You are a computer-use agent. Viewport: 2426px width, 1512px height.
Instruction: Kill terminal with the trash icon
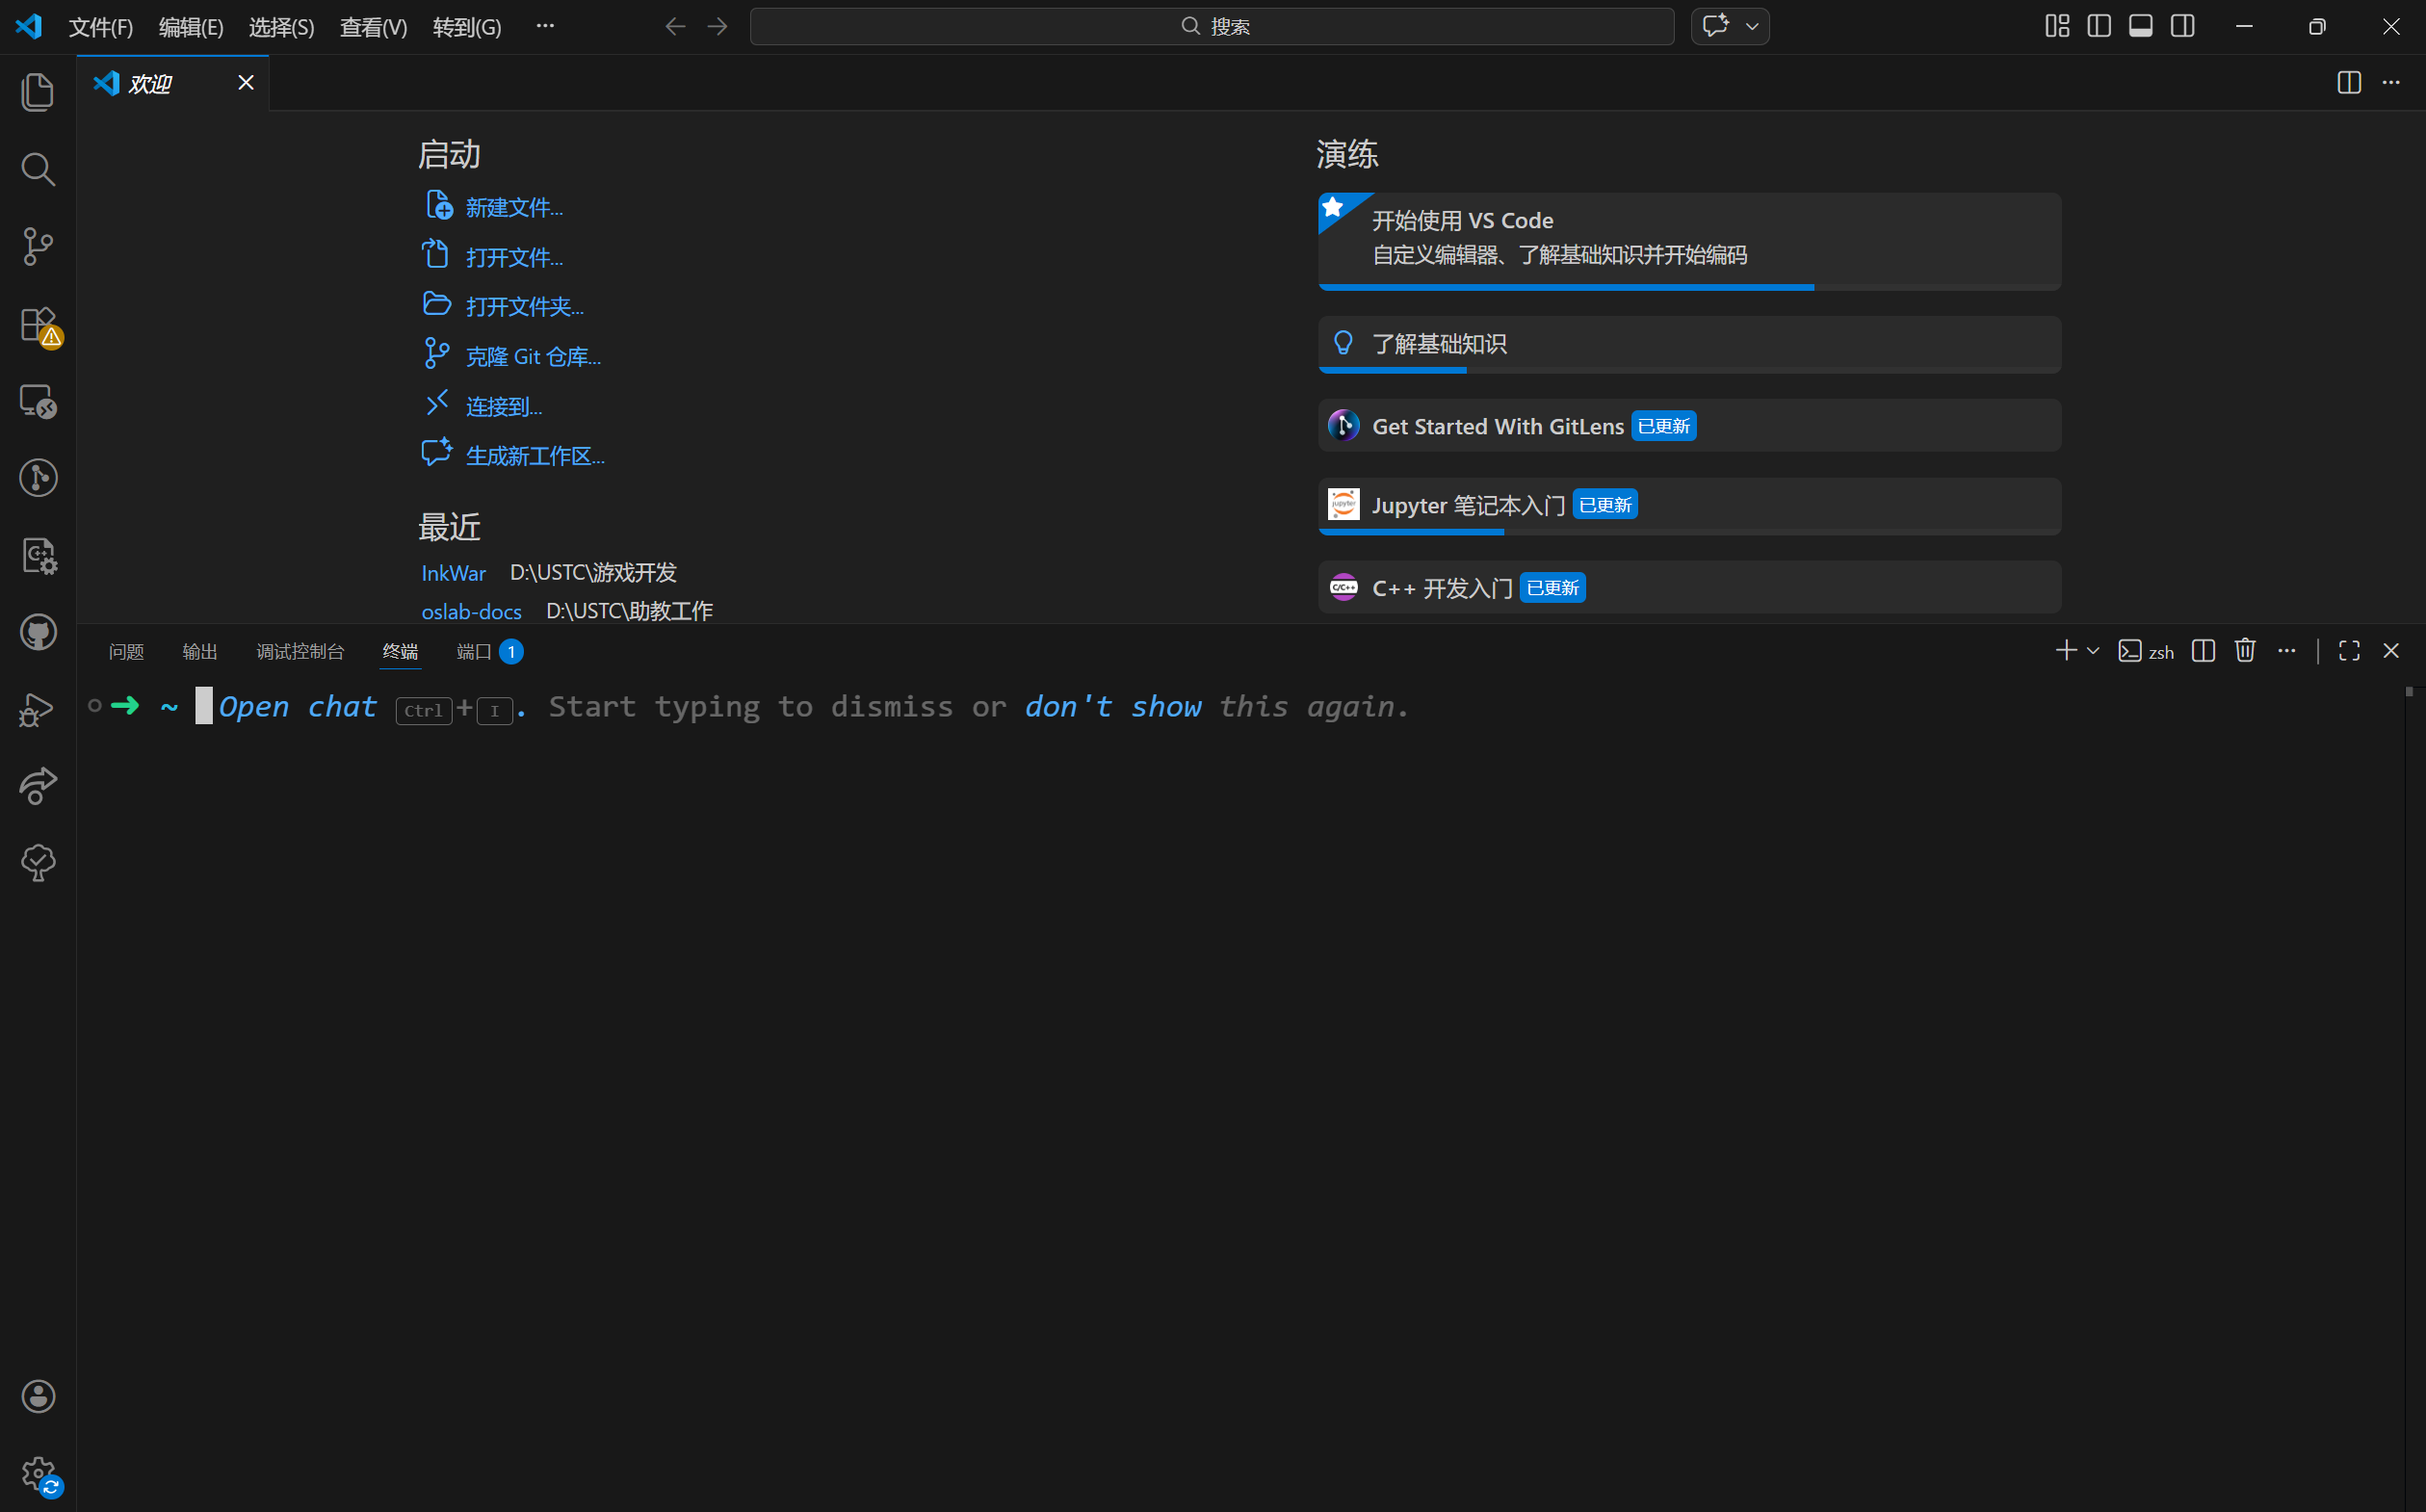point(2245,651)
